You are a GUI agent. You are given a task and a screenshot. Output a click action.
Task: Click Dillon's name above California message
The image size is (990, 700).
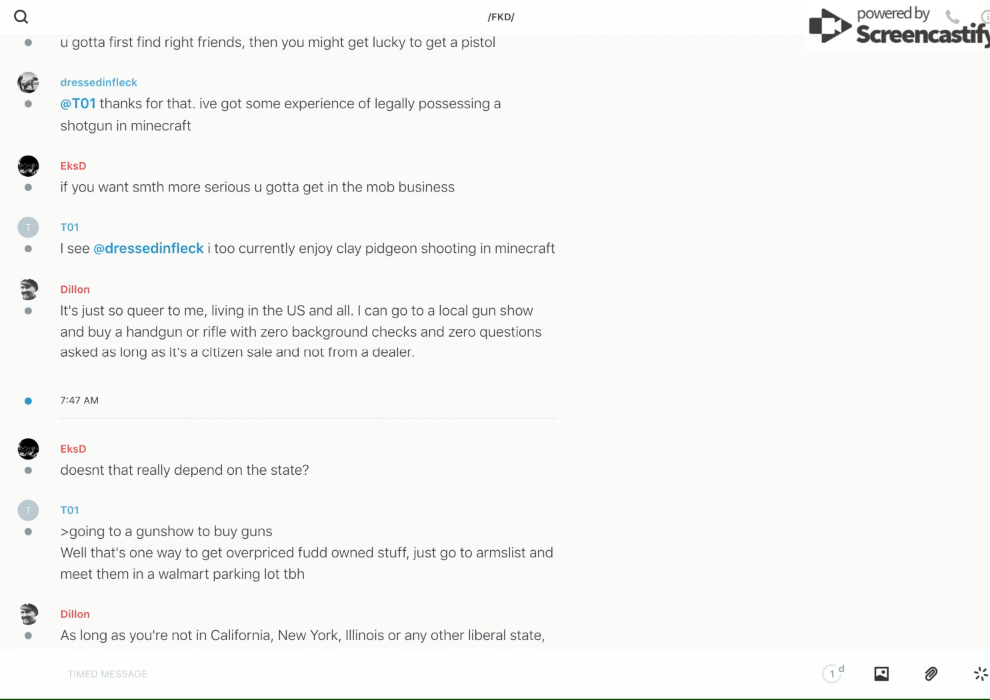(75, 614)
